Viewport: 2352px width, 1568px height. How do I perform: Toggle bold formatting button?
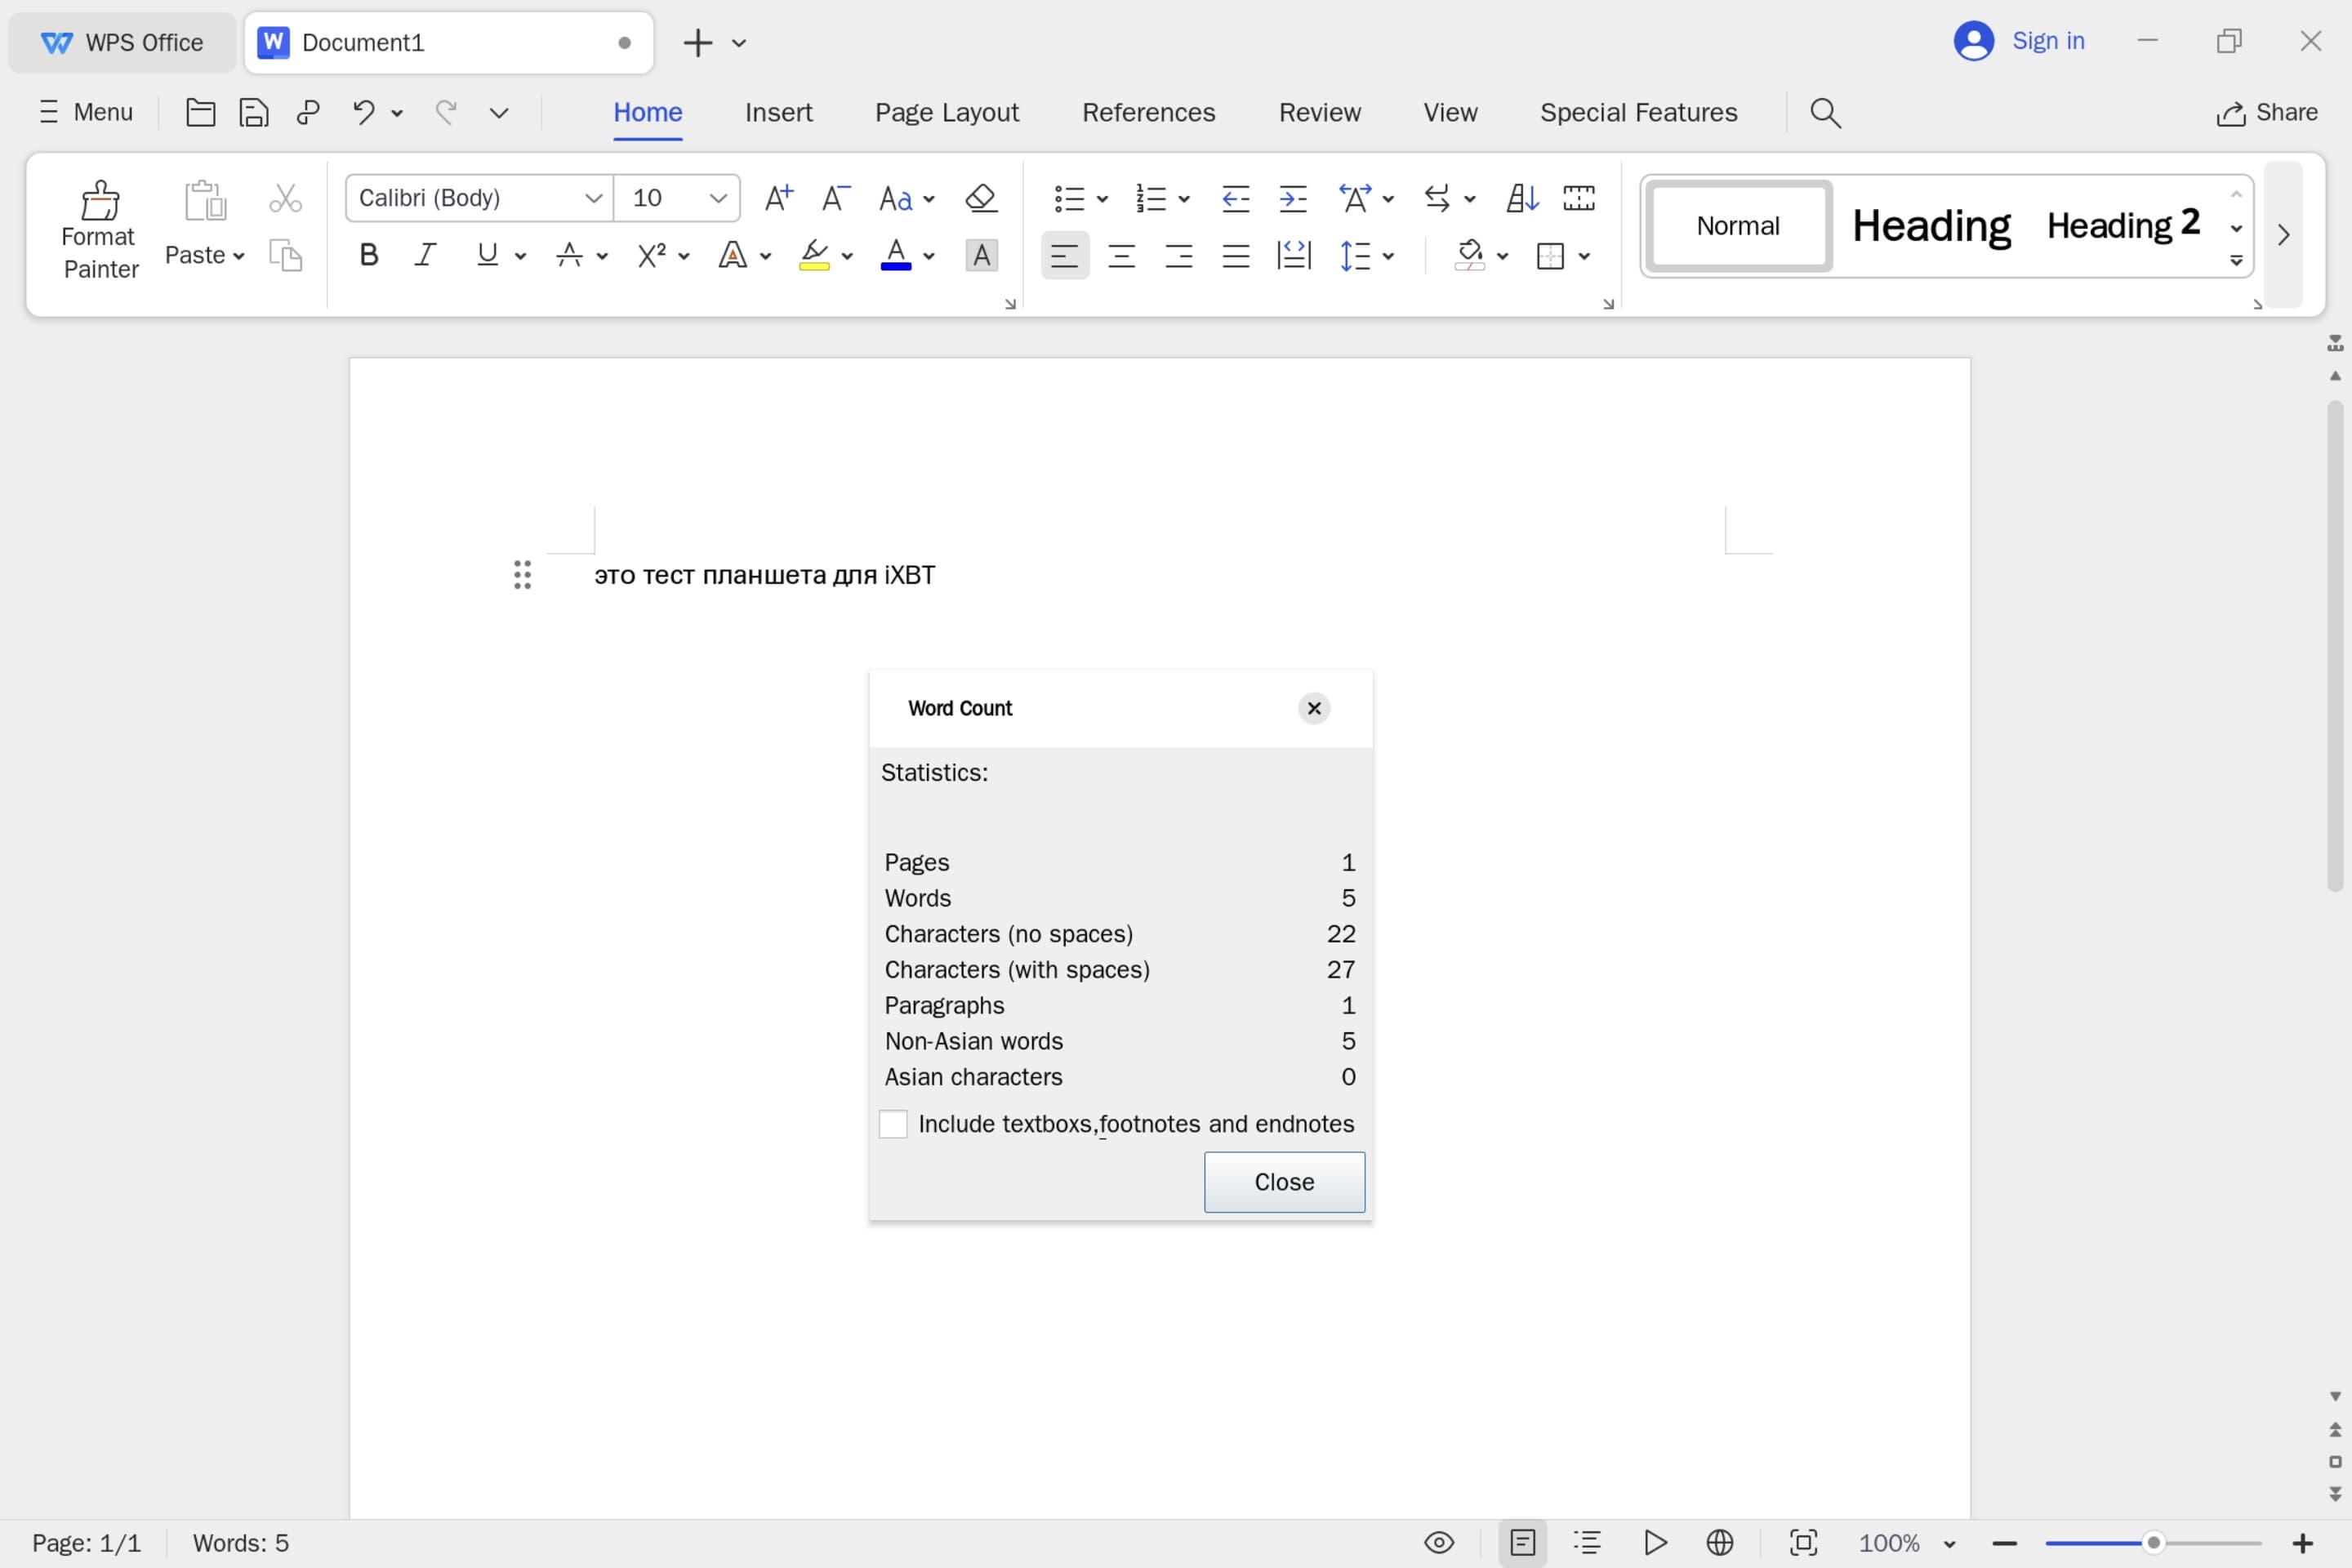point(368,256)
